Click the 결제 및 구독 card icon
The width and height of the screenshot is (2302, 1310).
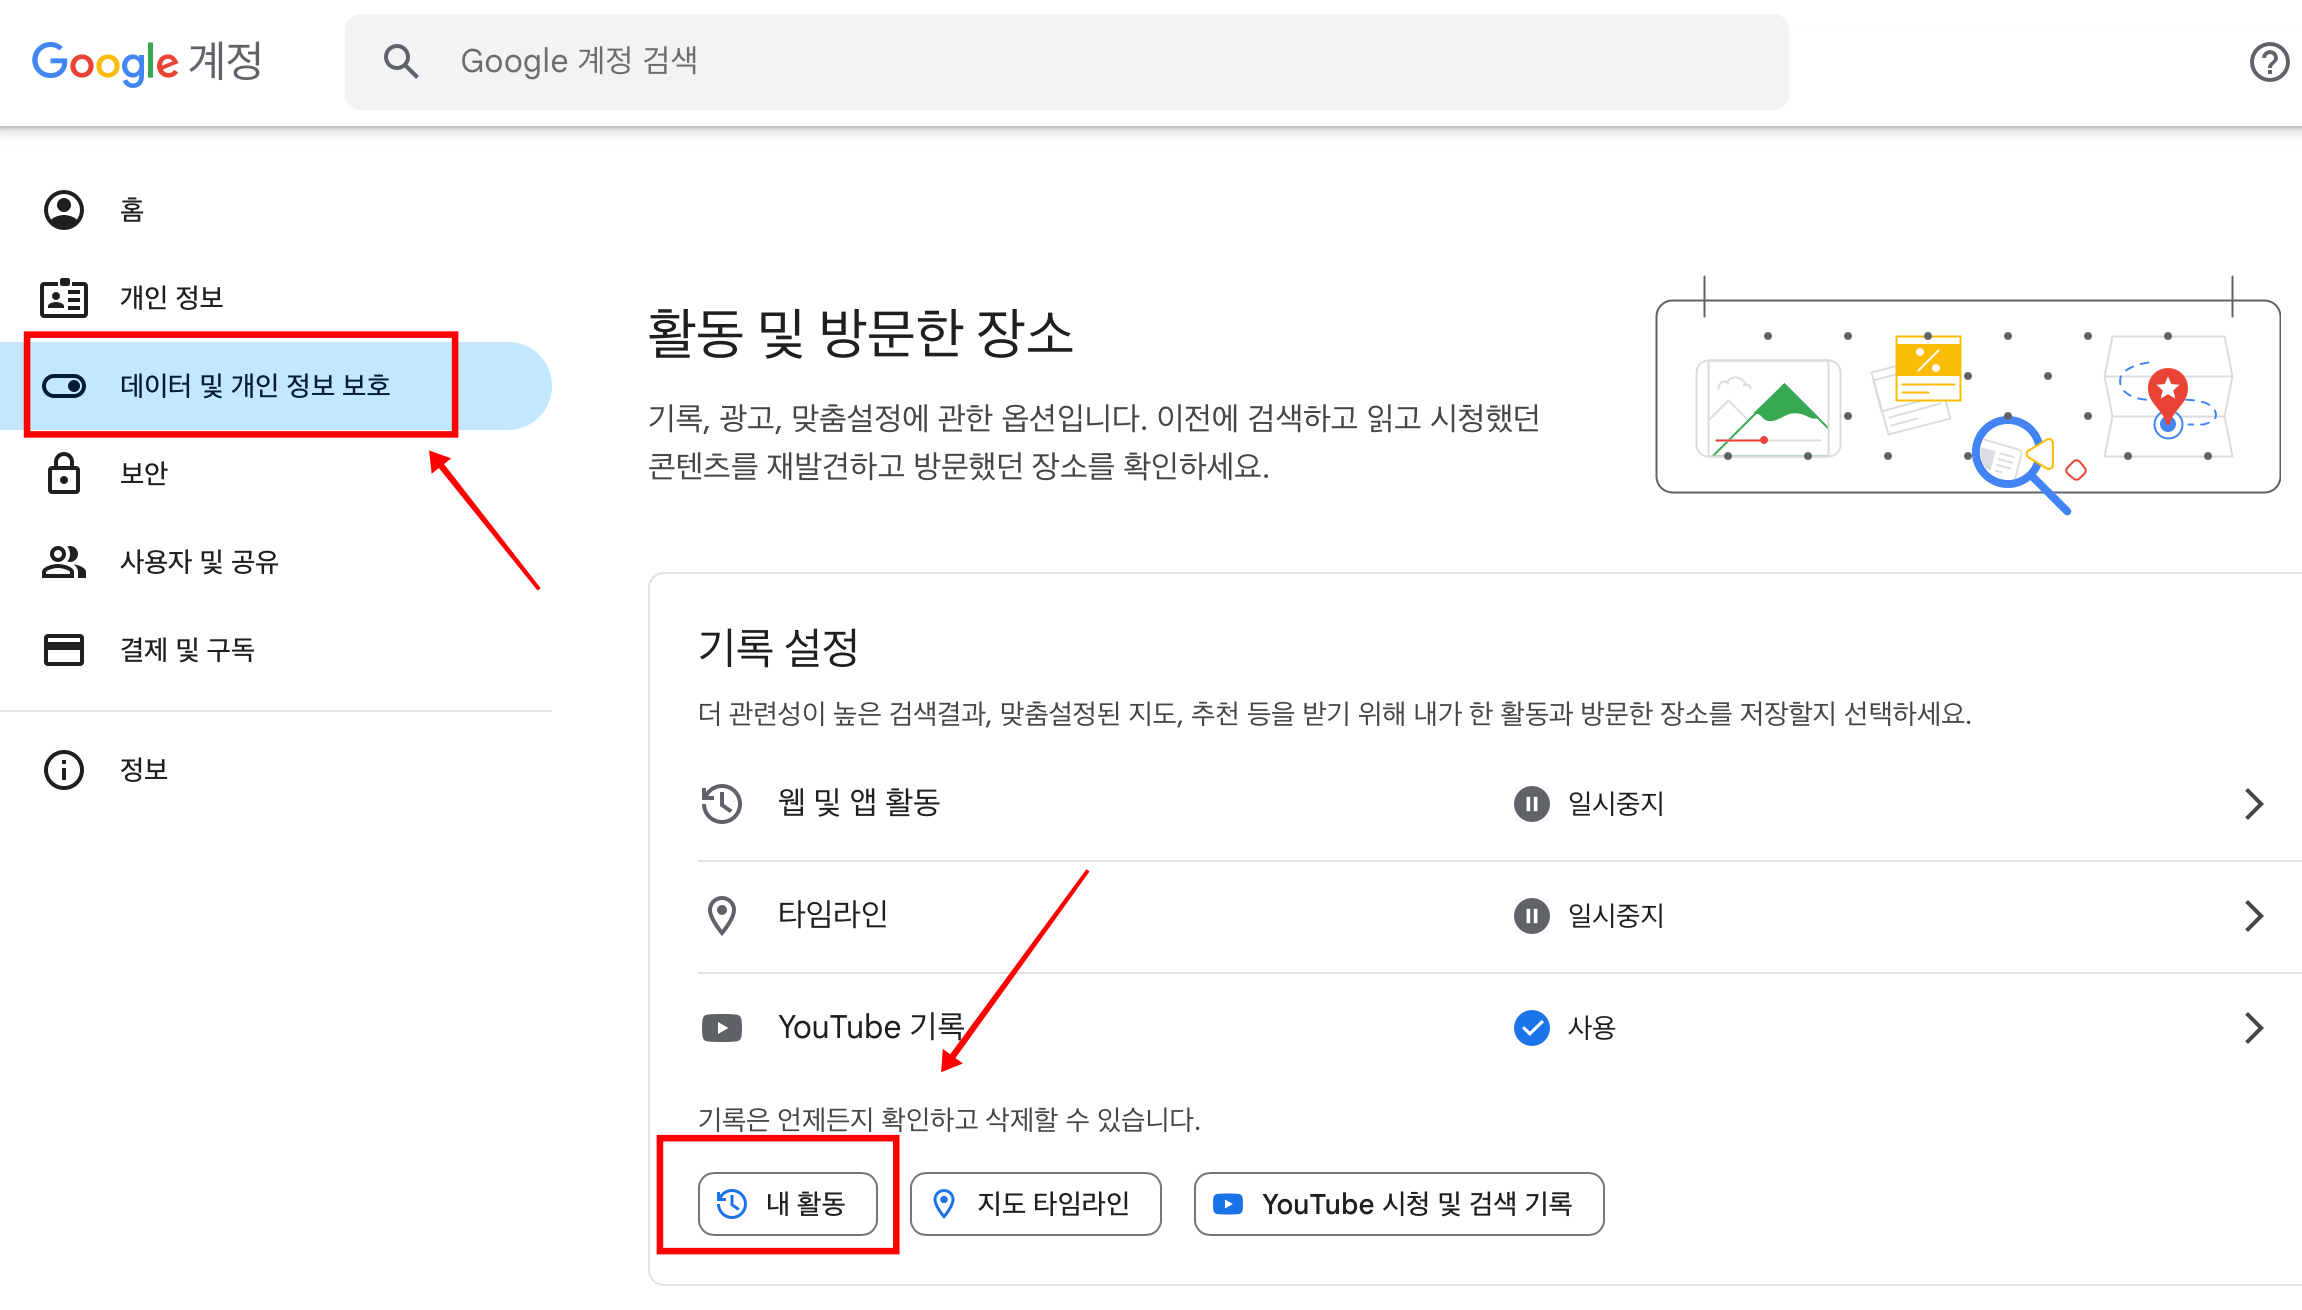coord(64,649)
